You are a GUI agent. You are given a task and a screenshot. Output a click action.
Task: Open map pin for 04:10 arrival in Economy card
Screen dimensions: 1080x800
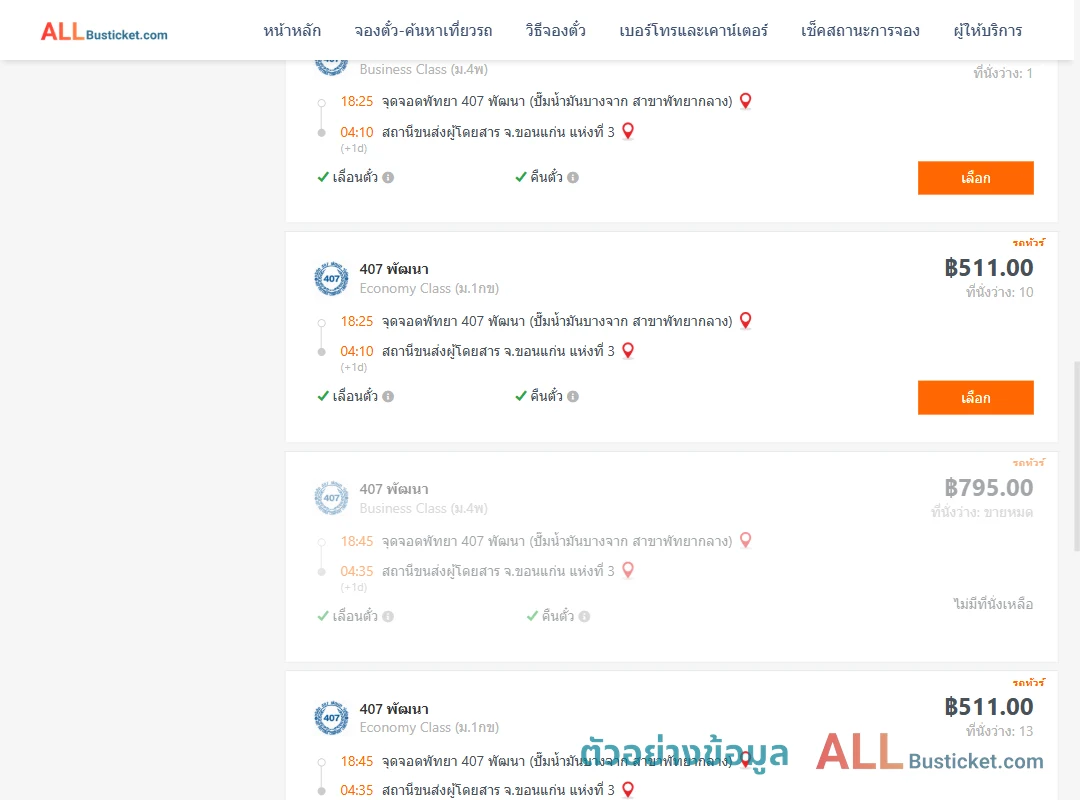click(627, 351)
